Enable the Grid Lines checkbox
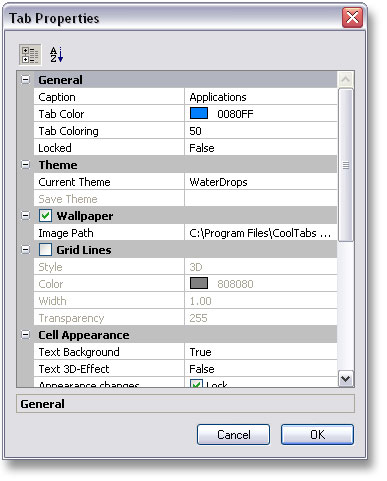 [45, 250]
